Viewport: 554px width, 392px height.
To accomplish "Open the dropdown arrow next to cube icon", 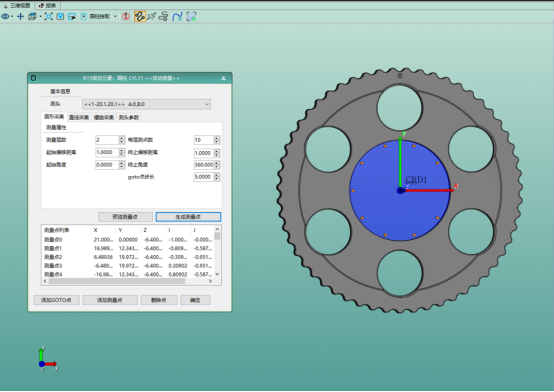I will [x=40, y=16].
